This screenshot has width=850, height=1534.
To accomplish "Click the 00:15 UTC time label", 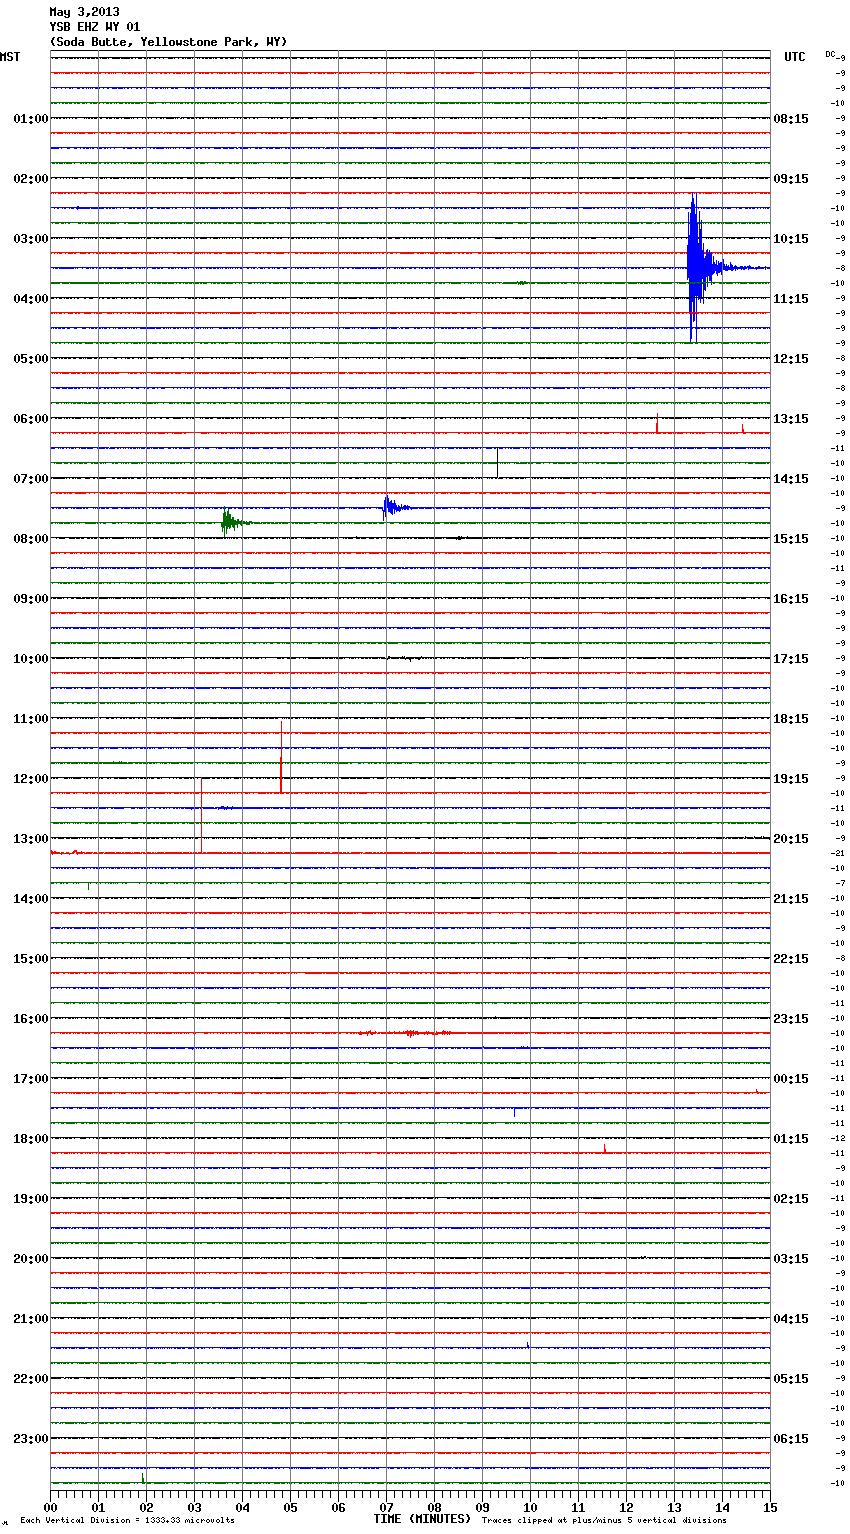I will click(791, 1078).
